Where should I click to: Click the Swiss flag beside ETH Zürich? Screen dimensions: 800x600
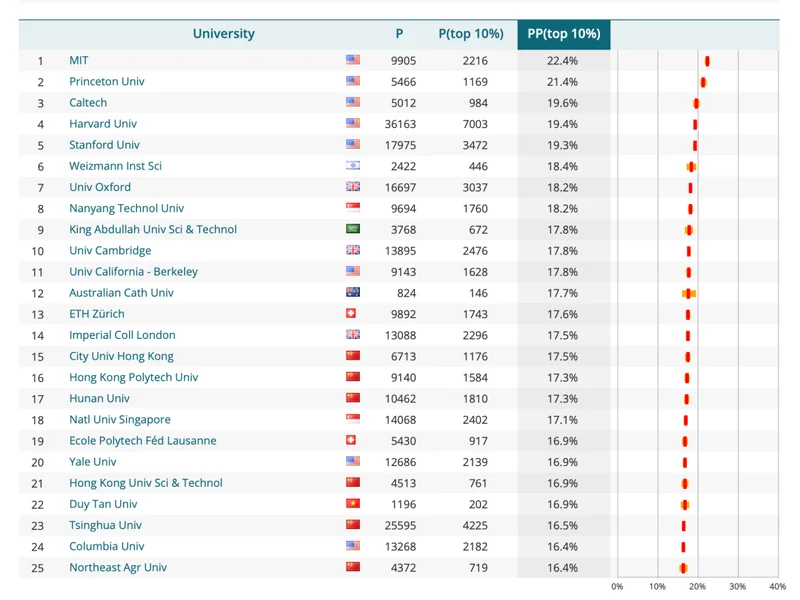point(352,314)
